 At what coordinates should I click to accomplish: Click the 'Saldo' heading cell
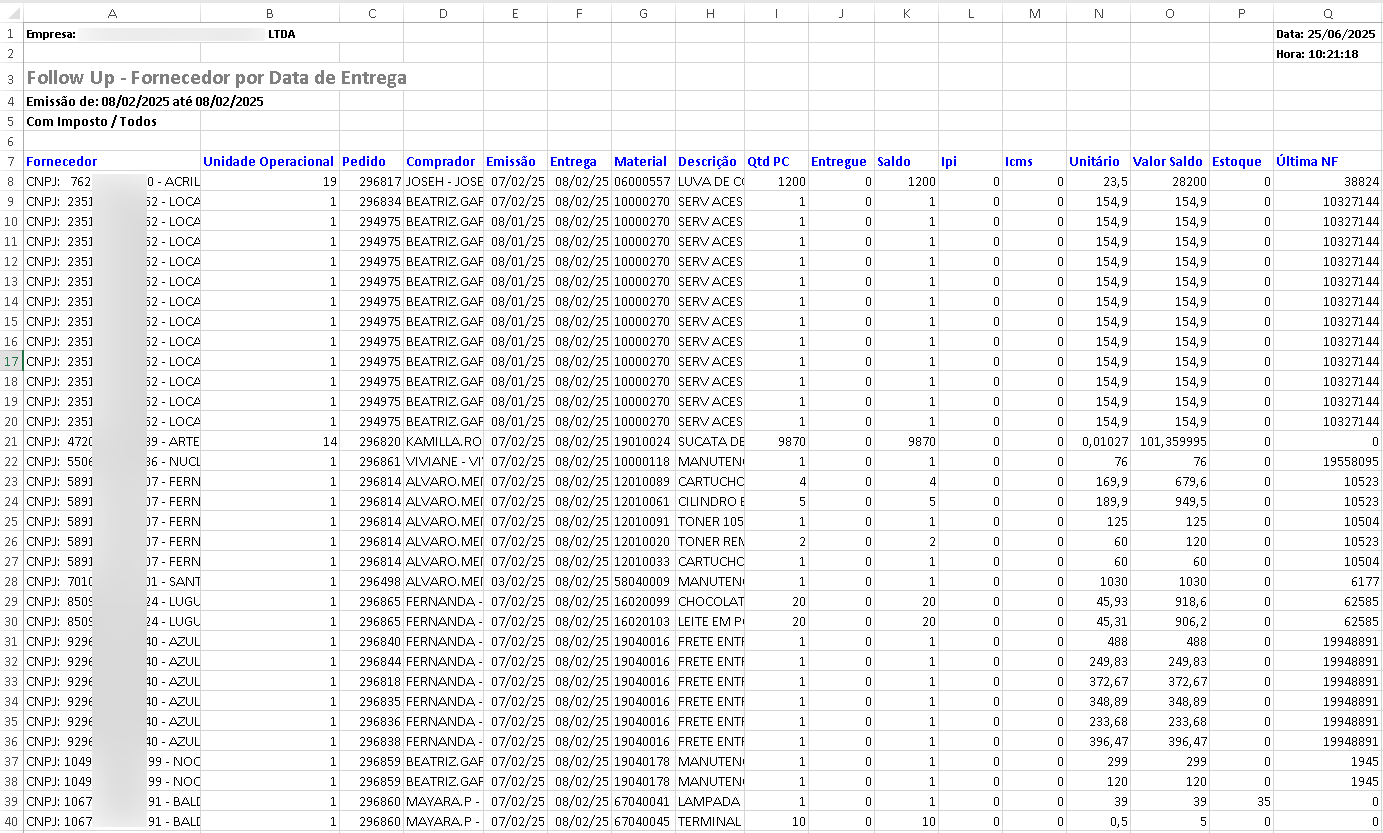pyautogui.click(x=906, y=161)
